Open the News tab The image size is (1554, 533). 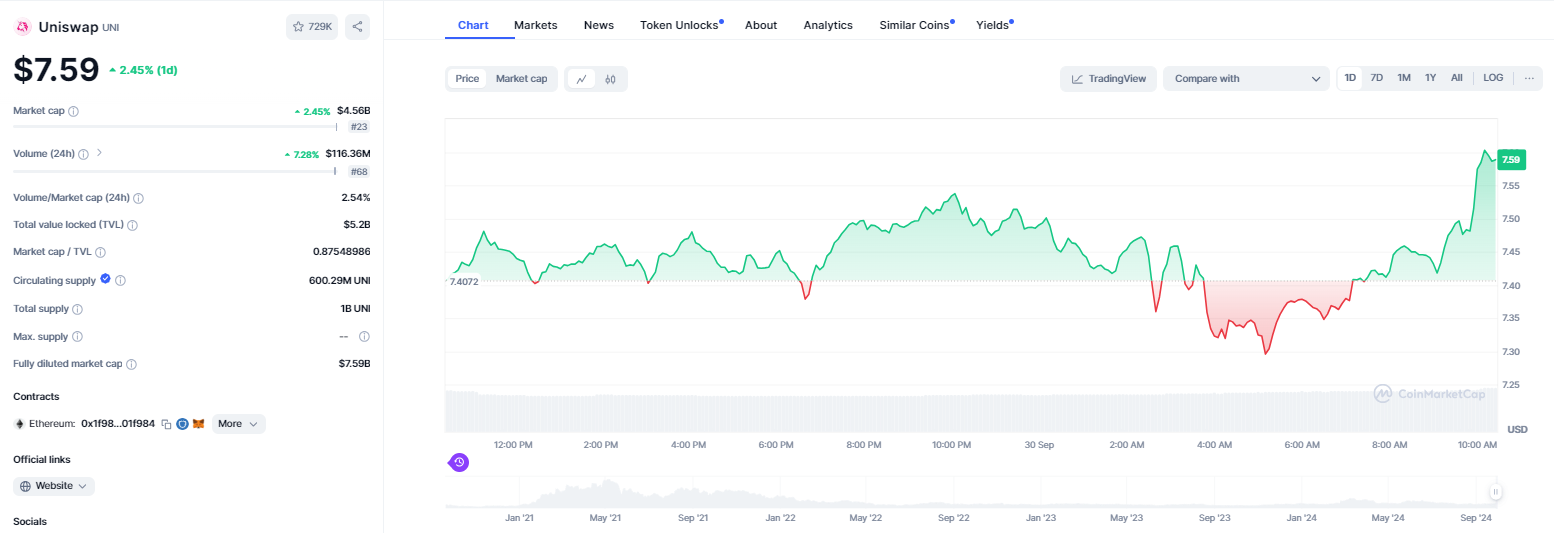599,25
